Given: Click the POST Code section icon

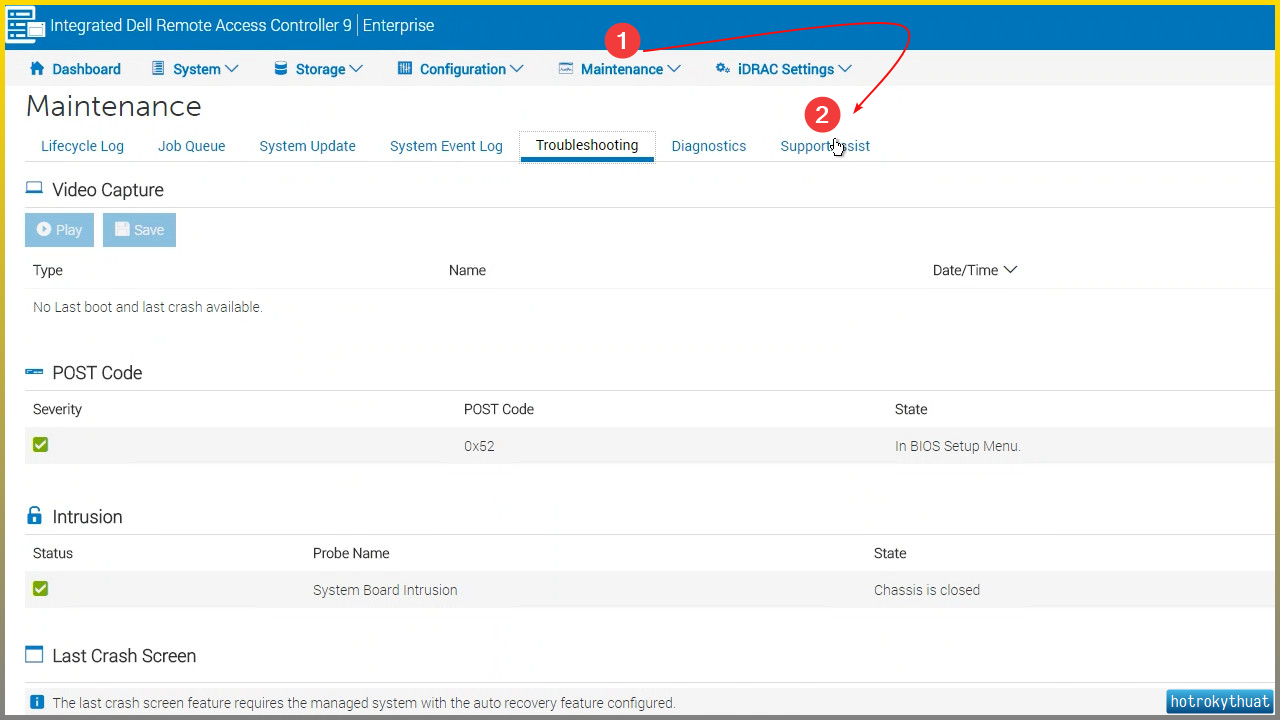Looking at the screenshot, I should [34, 372].
